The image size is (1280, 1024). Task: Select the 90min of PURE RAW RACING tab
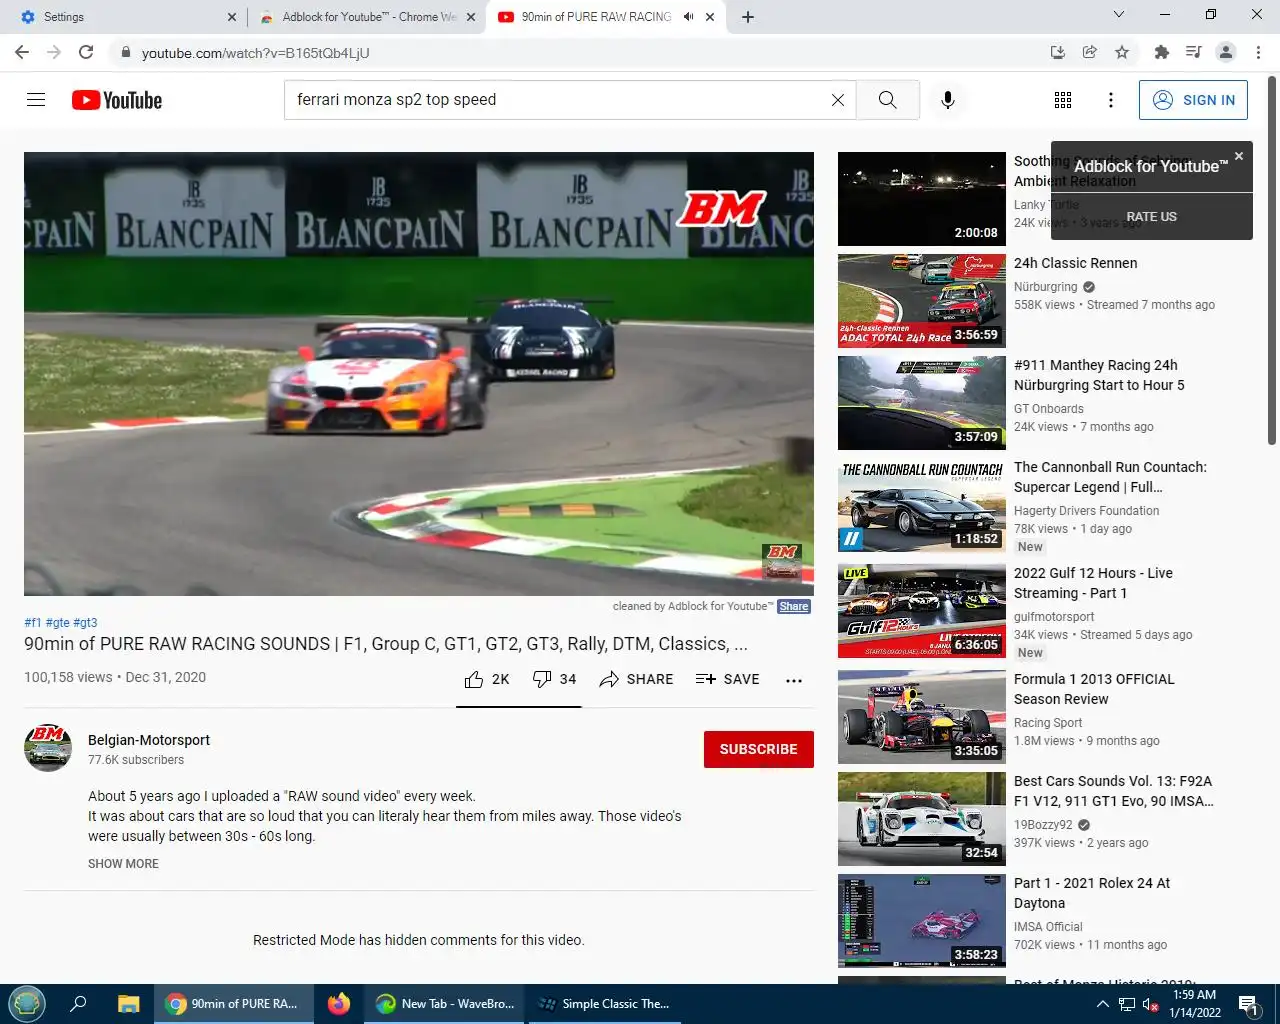pyautogui.click(x=605, y=17)
